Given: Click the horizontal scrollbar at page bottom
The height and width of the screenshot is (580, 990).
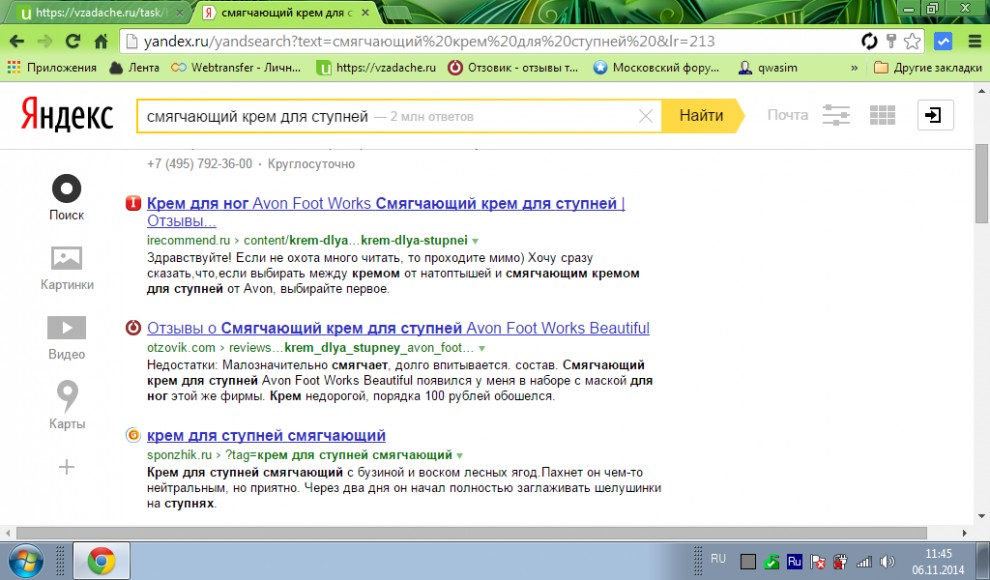Looking at the screenshot, I should (471, 533).
